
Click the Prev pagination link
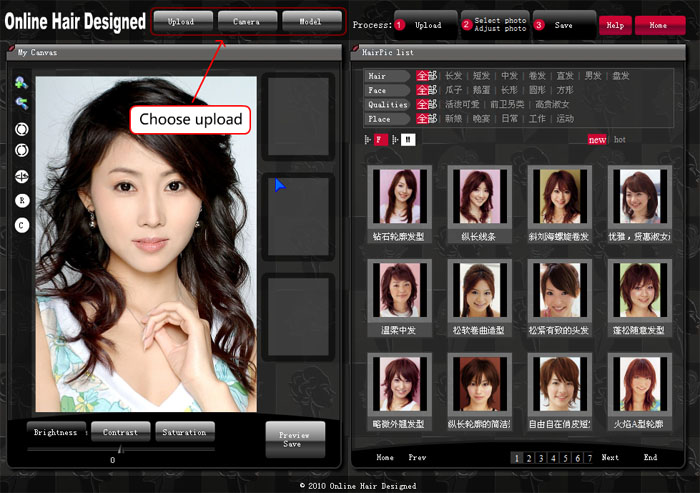click(x=417, y=457)
